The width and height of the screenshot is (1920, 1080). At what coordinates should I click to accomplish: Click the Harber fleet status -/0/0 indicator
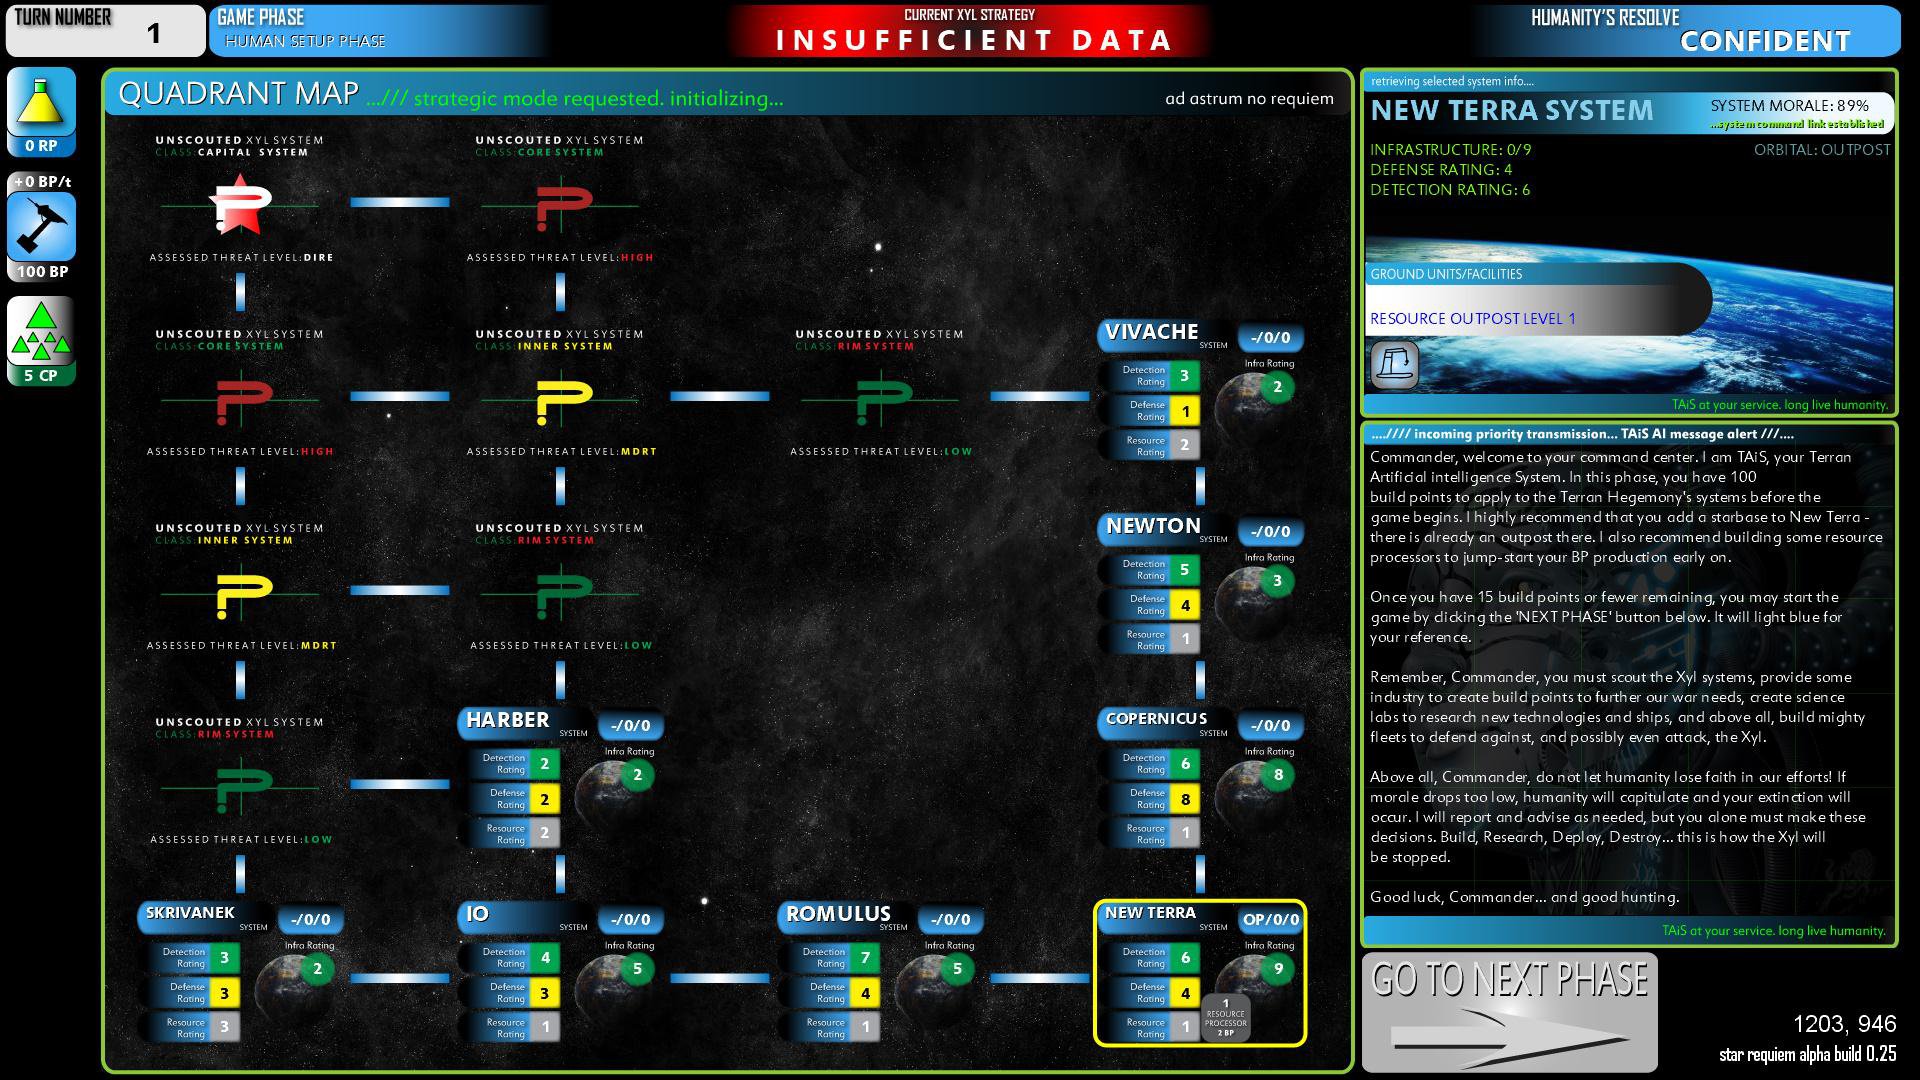(630, 726)
